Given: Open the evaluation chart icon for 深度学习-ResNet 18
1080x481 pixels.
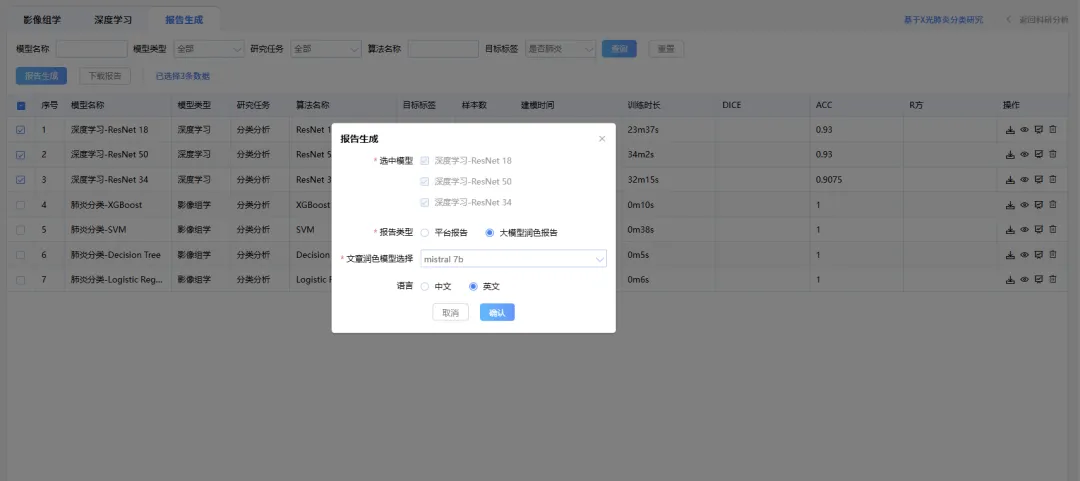Looking at the screenshot, I should tap(1039, 130).
